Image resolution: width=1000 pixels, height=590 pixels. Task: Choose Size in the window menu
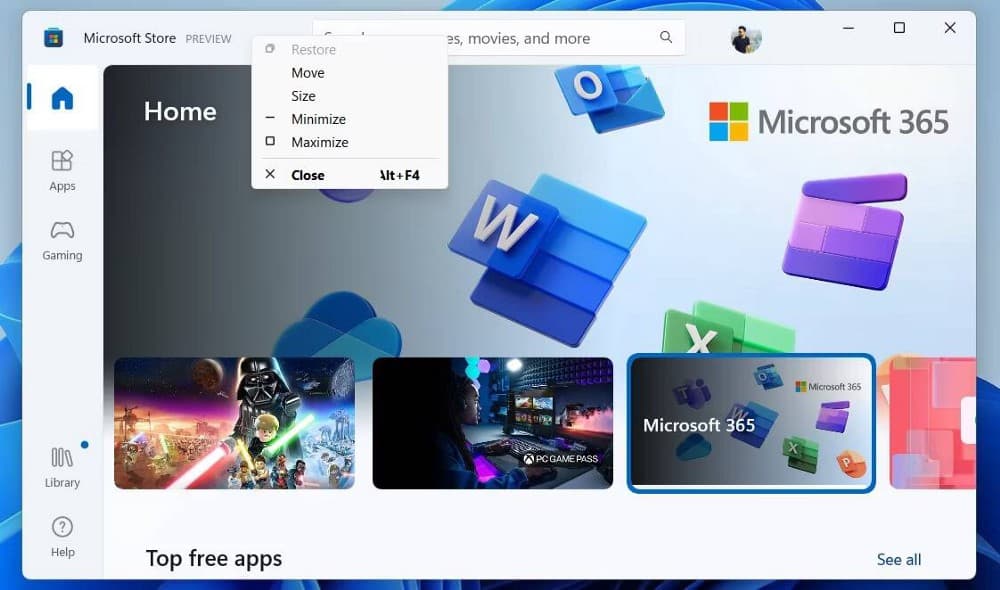303,95
